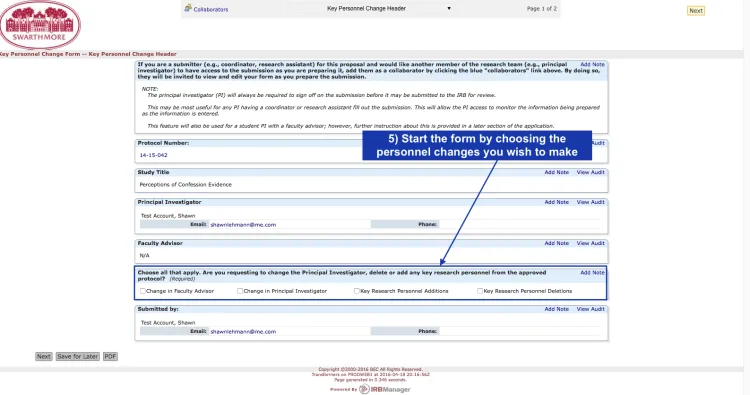Click View Audit for Study Title
Image resolution: width=750 pixels, height=395 pixels.
pyautogui.click(x=591, y=172)
